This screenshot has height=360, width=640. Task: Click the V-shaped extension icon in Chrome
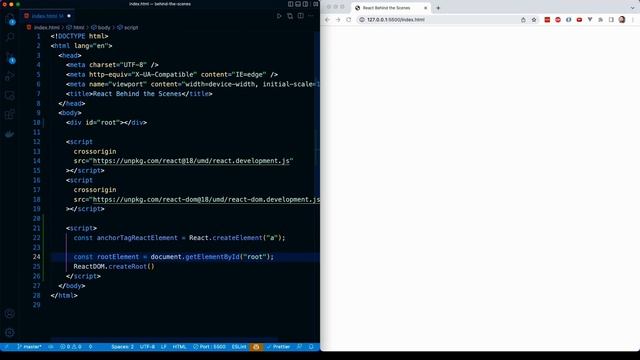tap(590, 20)
